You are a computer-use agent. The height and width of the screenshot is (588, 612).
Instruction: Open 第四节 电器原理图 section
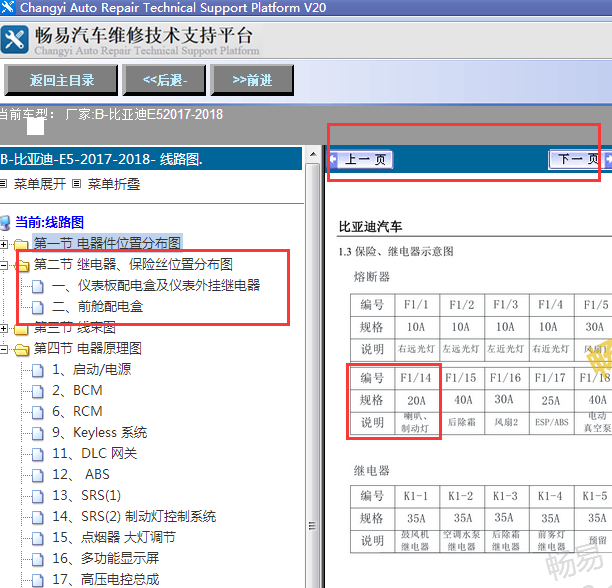[87, 348]
